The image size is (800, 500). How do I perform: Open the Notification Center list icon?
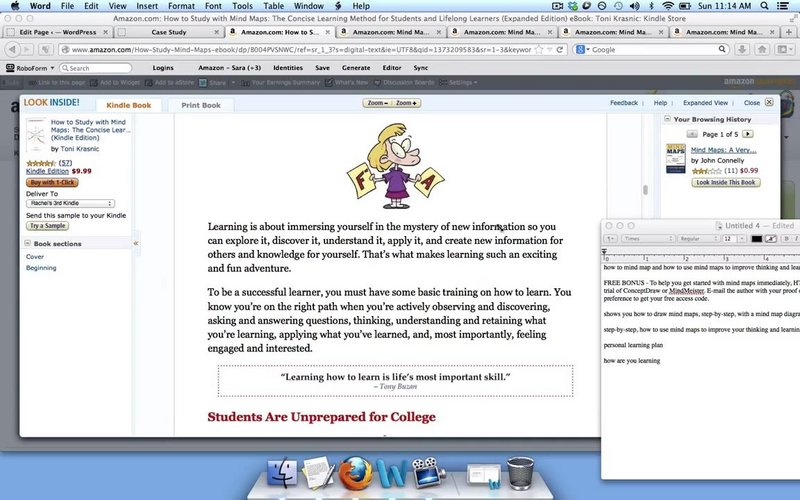click(x=783, y=6)
